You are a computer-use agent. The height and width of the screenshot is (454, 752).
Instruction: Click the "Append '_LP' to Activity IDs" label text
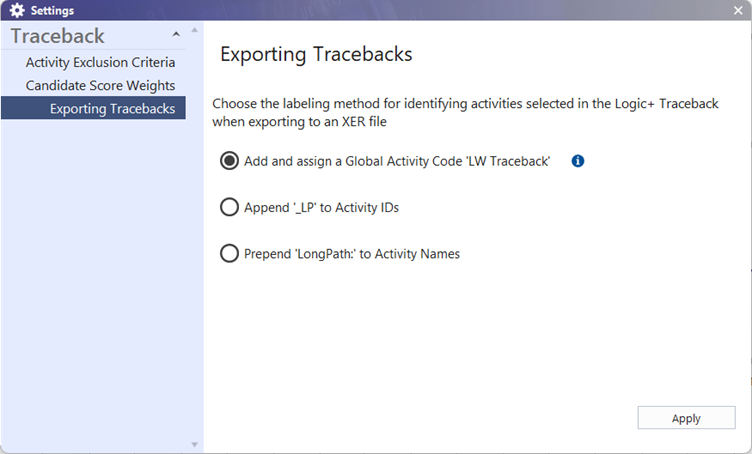coord(321,207)
